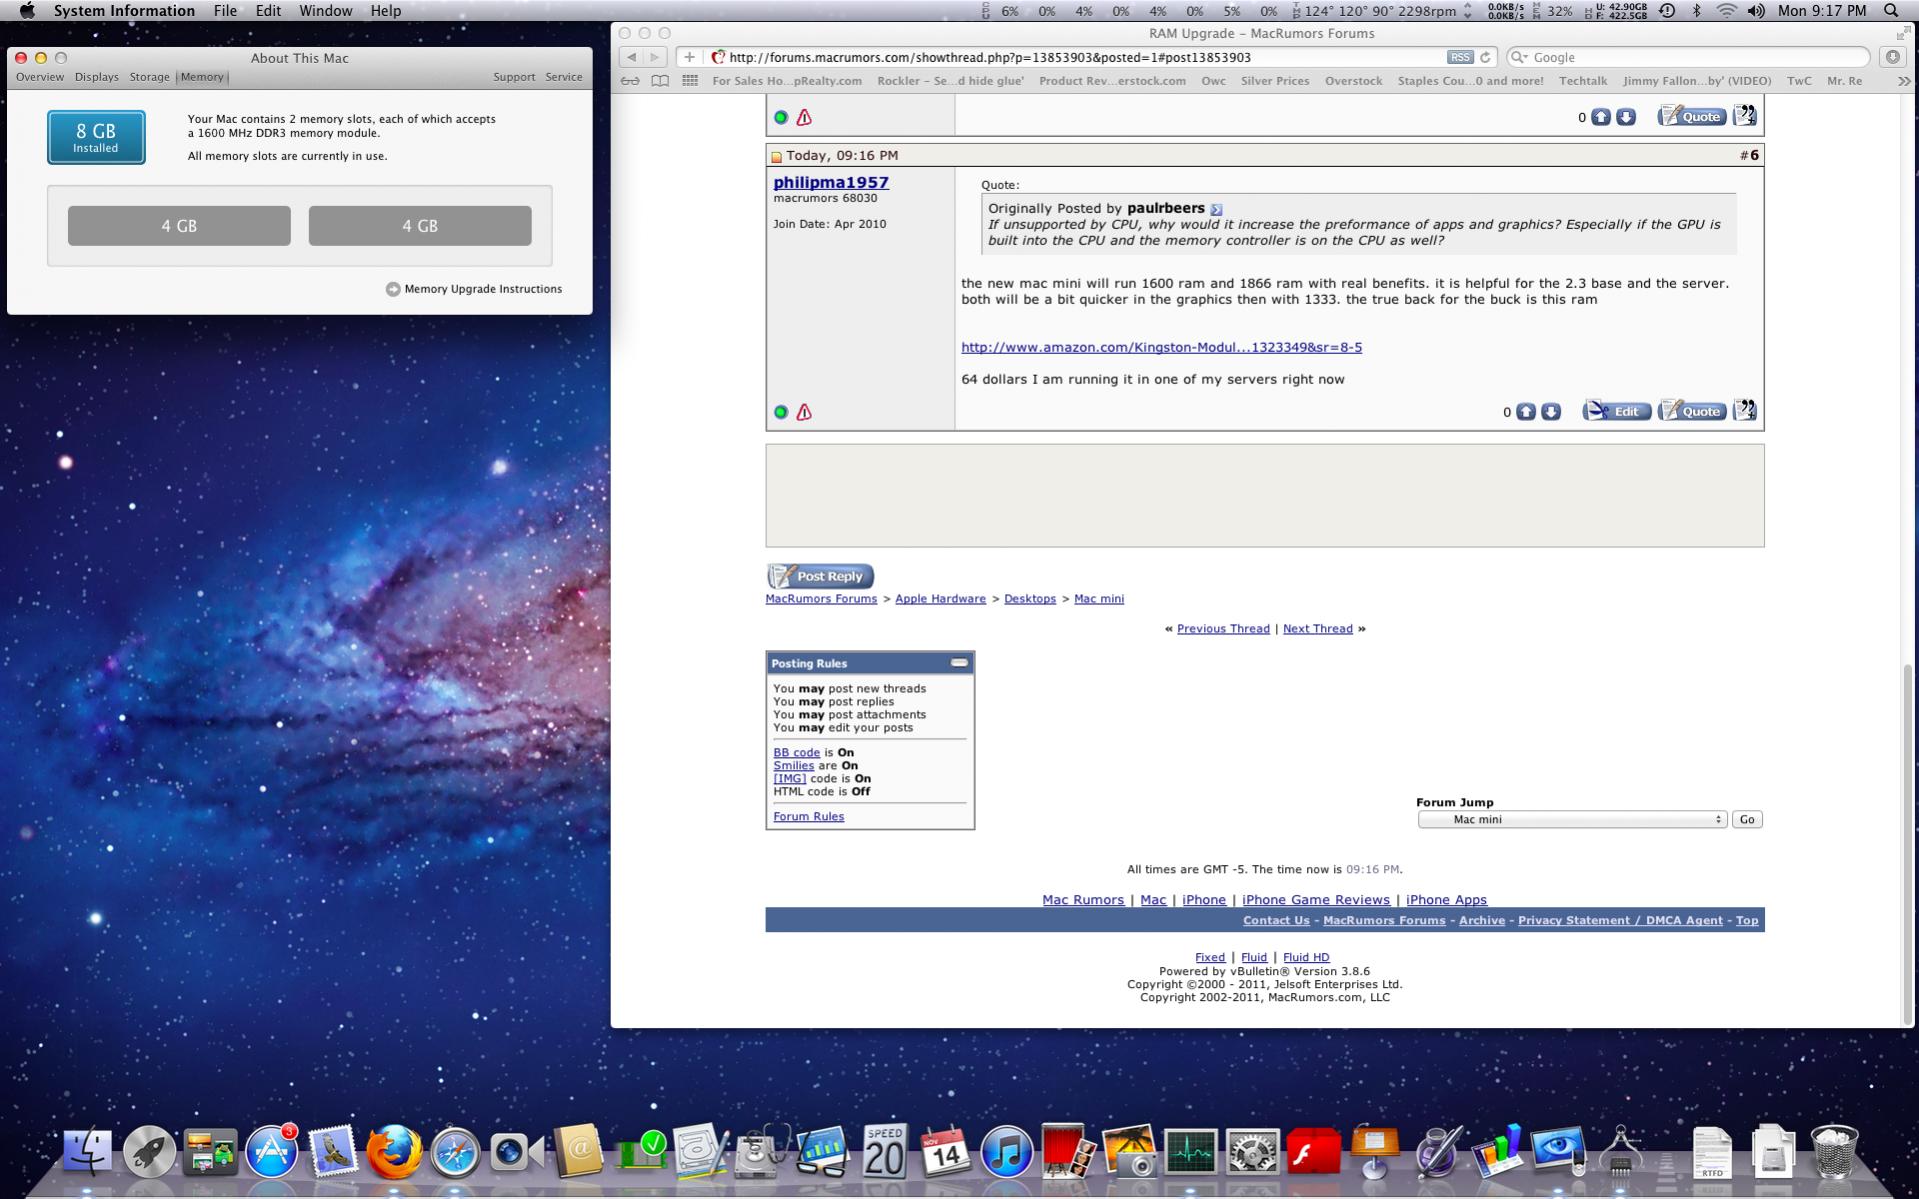The width and height of the screenshot is (1919, 1199).
Task: Open System Preferences gear in Dock
Action: pyautogui.click(x=1252, y=1153)
